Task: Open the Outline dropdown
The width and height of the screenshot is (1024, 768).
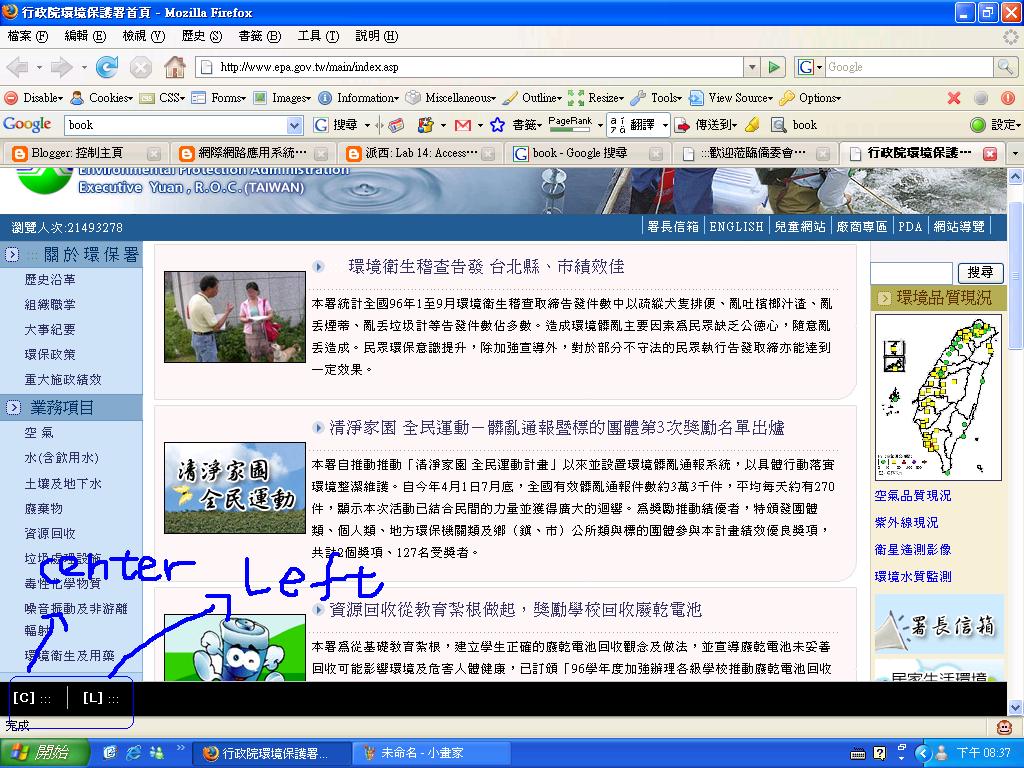Action: tap(532, 98)
